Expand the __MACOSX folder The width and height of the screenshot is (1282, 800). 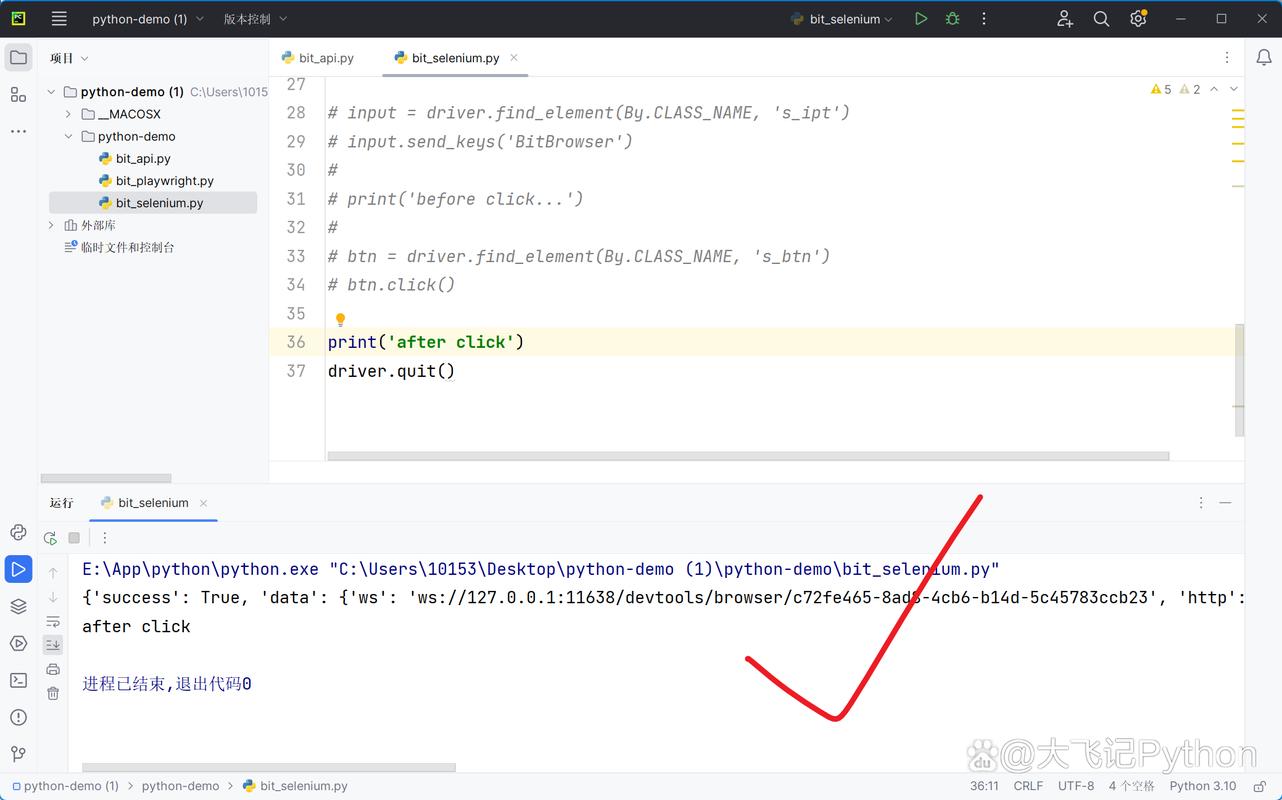68,114
